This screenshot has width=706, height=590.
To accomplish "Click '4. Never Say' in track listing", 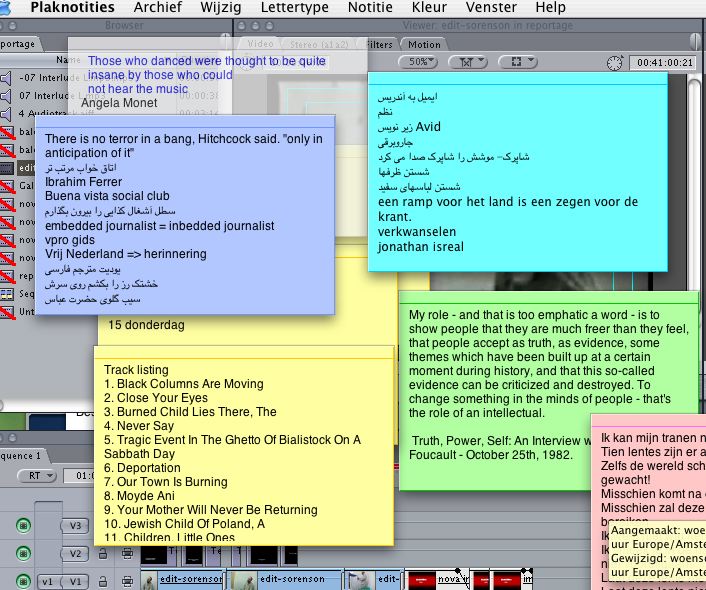I will pyautogui.click(x=139, y=426).
